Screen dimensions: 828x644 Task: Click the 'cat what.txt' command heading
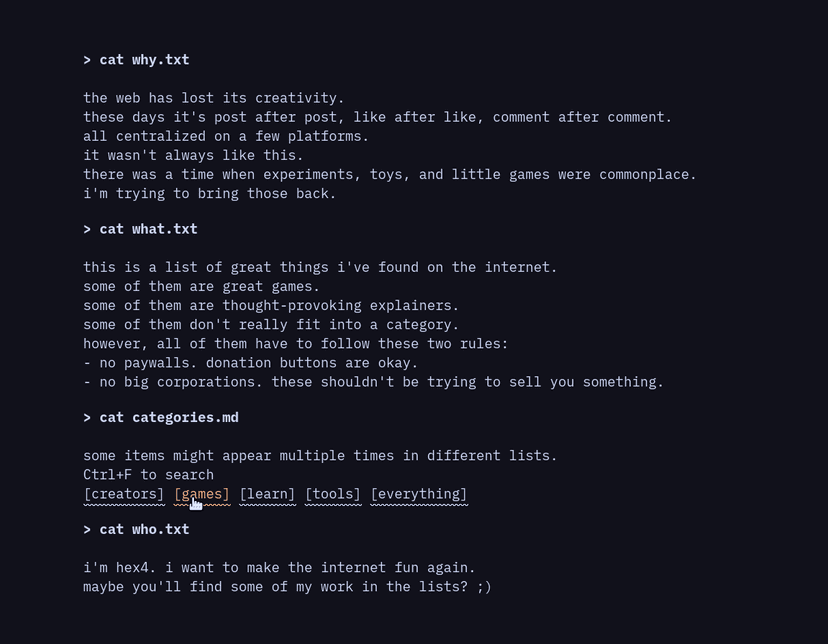141,229
